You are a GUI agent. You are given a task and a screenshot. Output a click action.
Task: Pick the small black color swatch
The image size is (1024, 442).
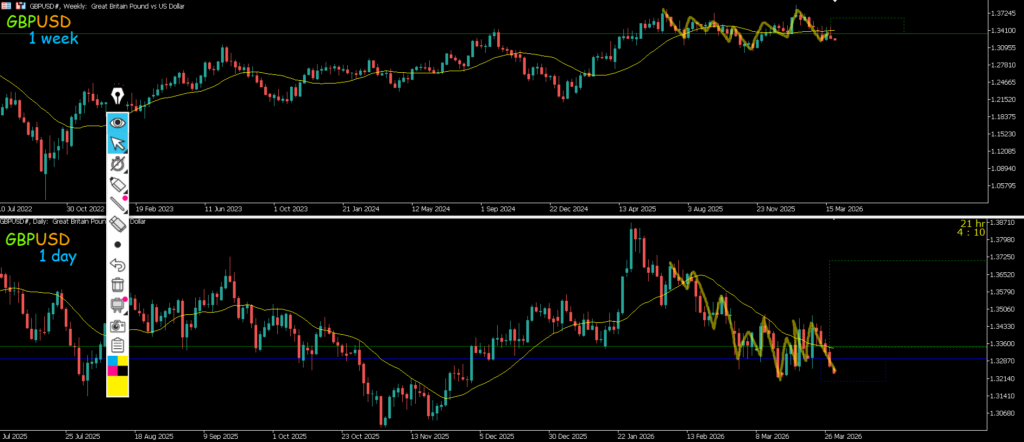123,371
